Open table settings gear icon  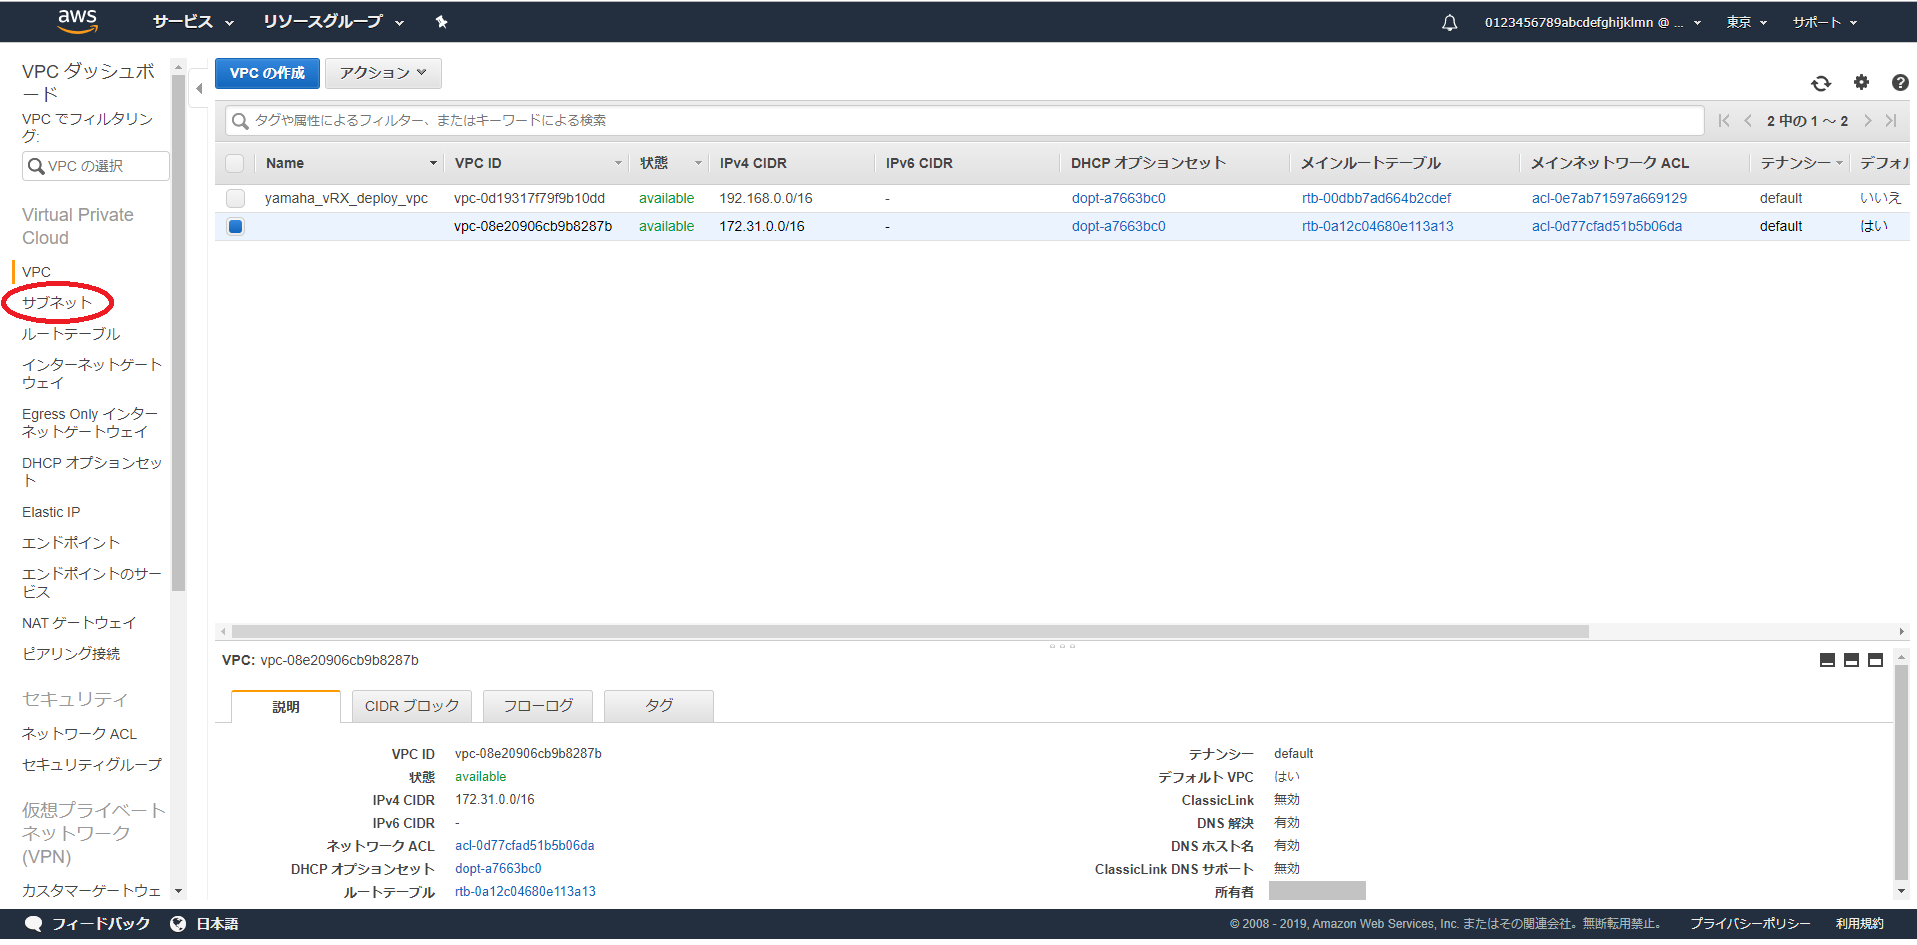[1860, 83]
